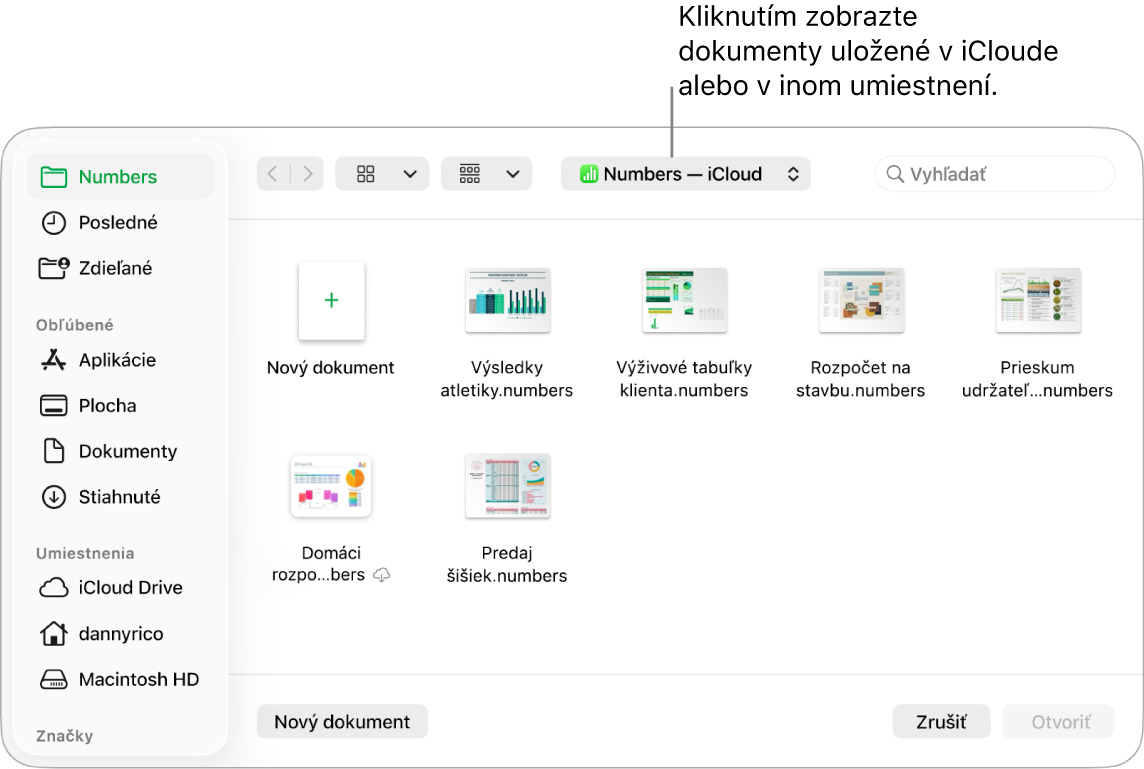This screenshot has width=1144, height=769.
Task: Click the Vyhľadať search field
Action: pos(995,174)
